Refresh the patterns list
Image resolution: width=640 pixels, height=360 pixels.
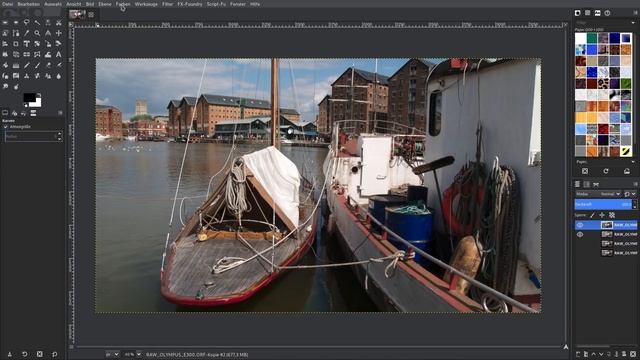click(x=606, y=171)
